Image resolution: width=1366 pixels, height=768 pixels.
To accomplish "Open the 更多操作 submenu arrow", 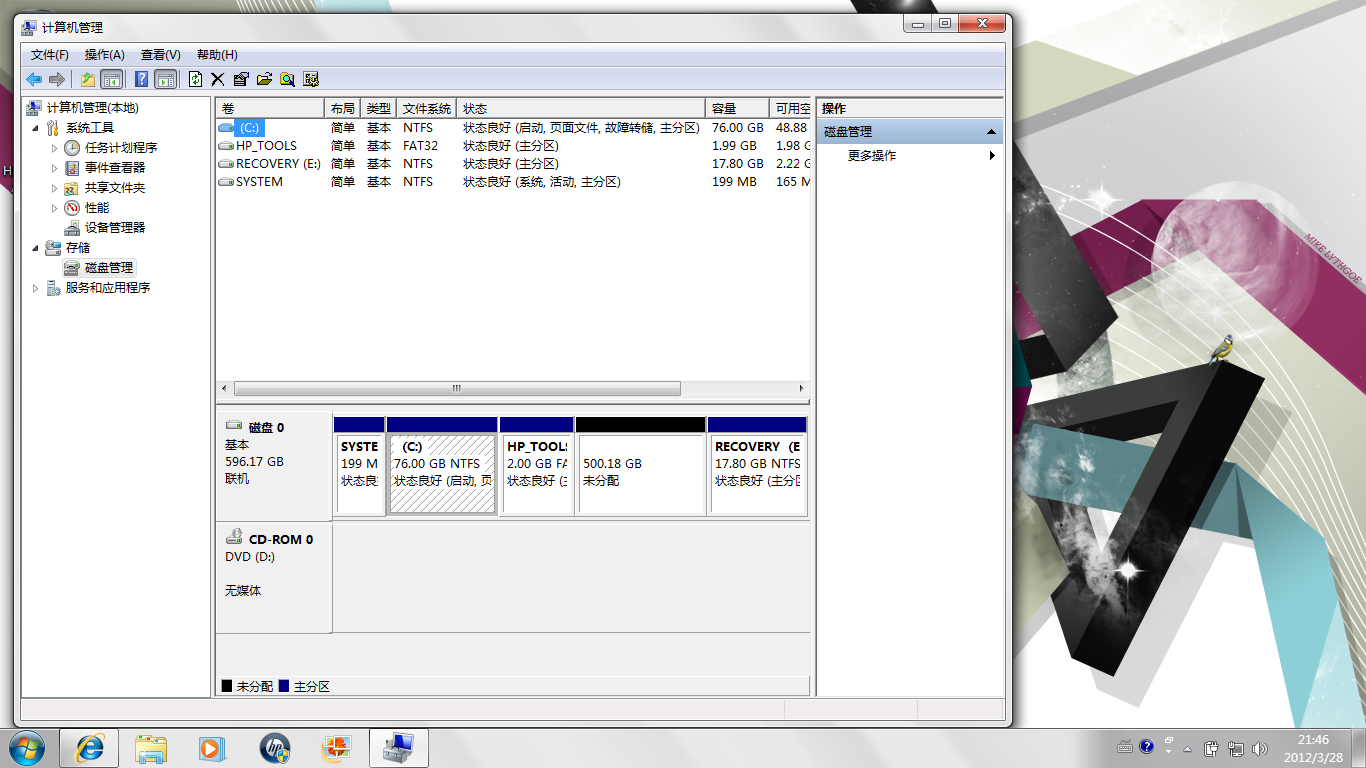I will [x=992, y=156].
